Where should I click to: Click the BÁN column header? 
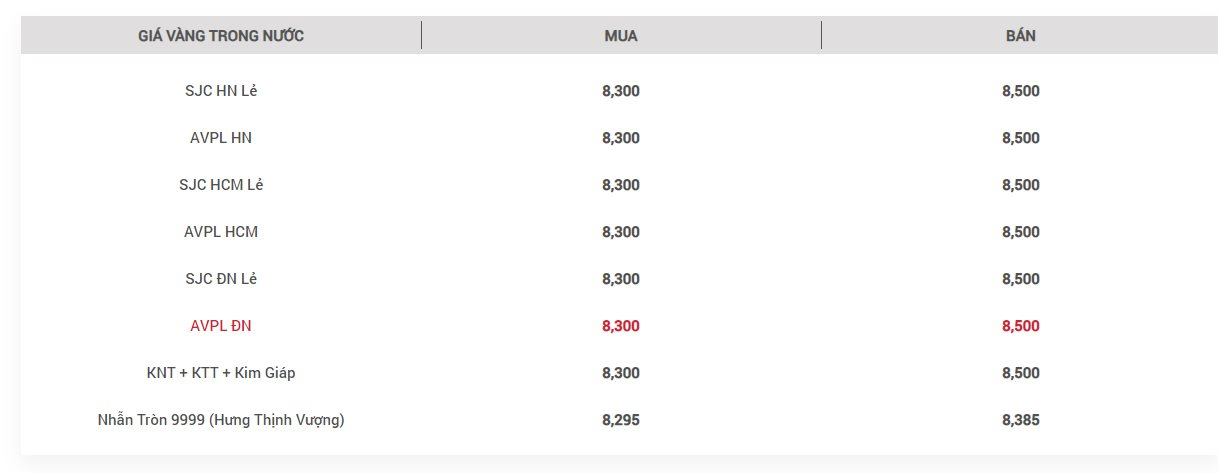[1021, 36]
